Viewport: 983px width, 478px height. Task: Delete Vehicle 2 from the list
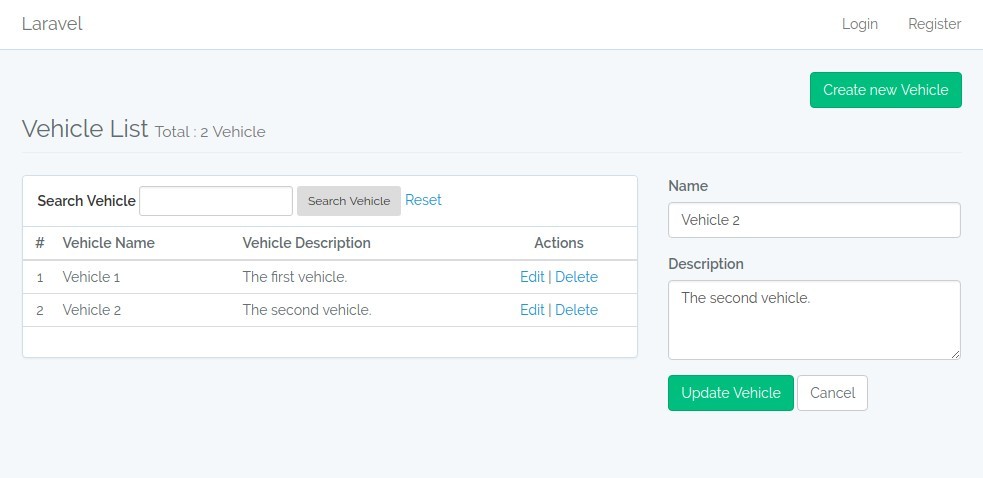point(576,310)
